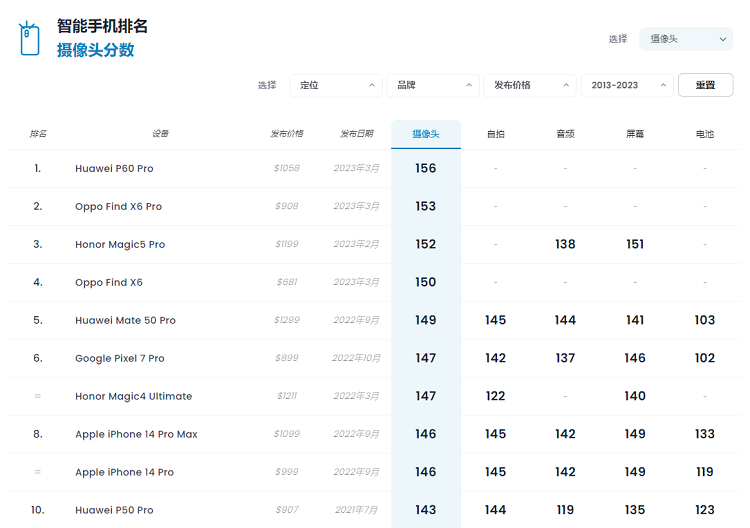This screenshot has height=528, width=750.
Task: Expand the 定位 filter dropdown
Action: (x=336, y=86)
